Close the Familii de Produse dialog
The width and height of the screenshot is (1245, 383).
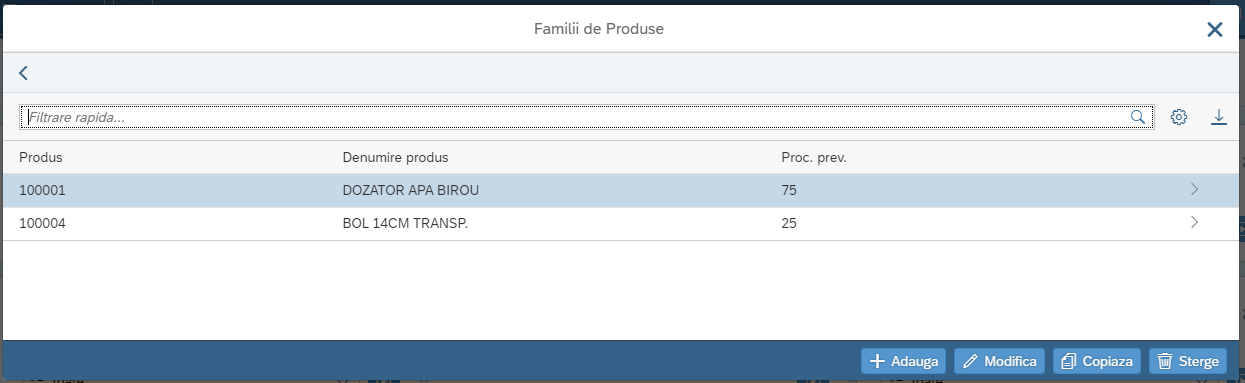pos(1215,29)
